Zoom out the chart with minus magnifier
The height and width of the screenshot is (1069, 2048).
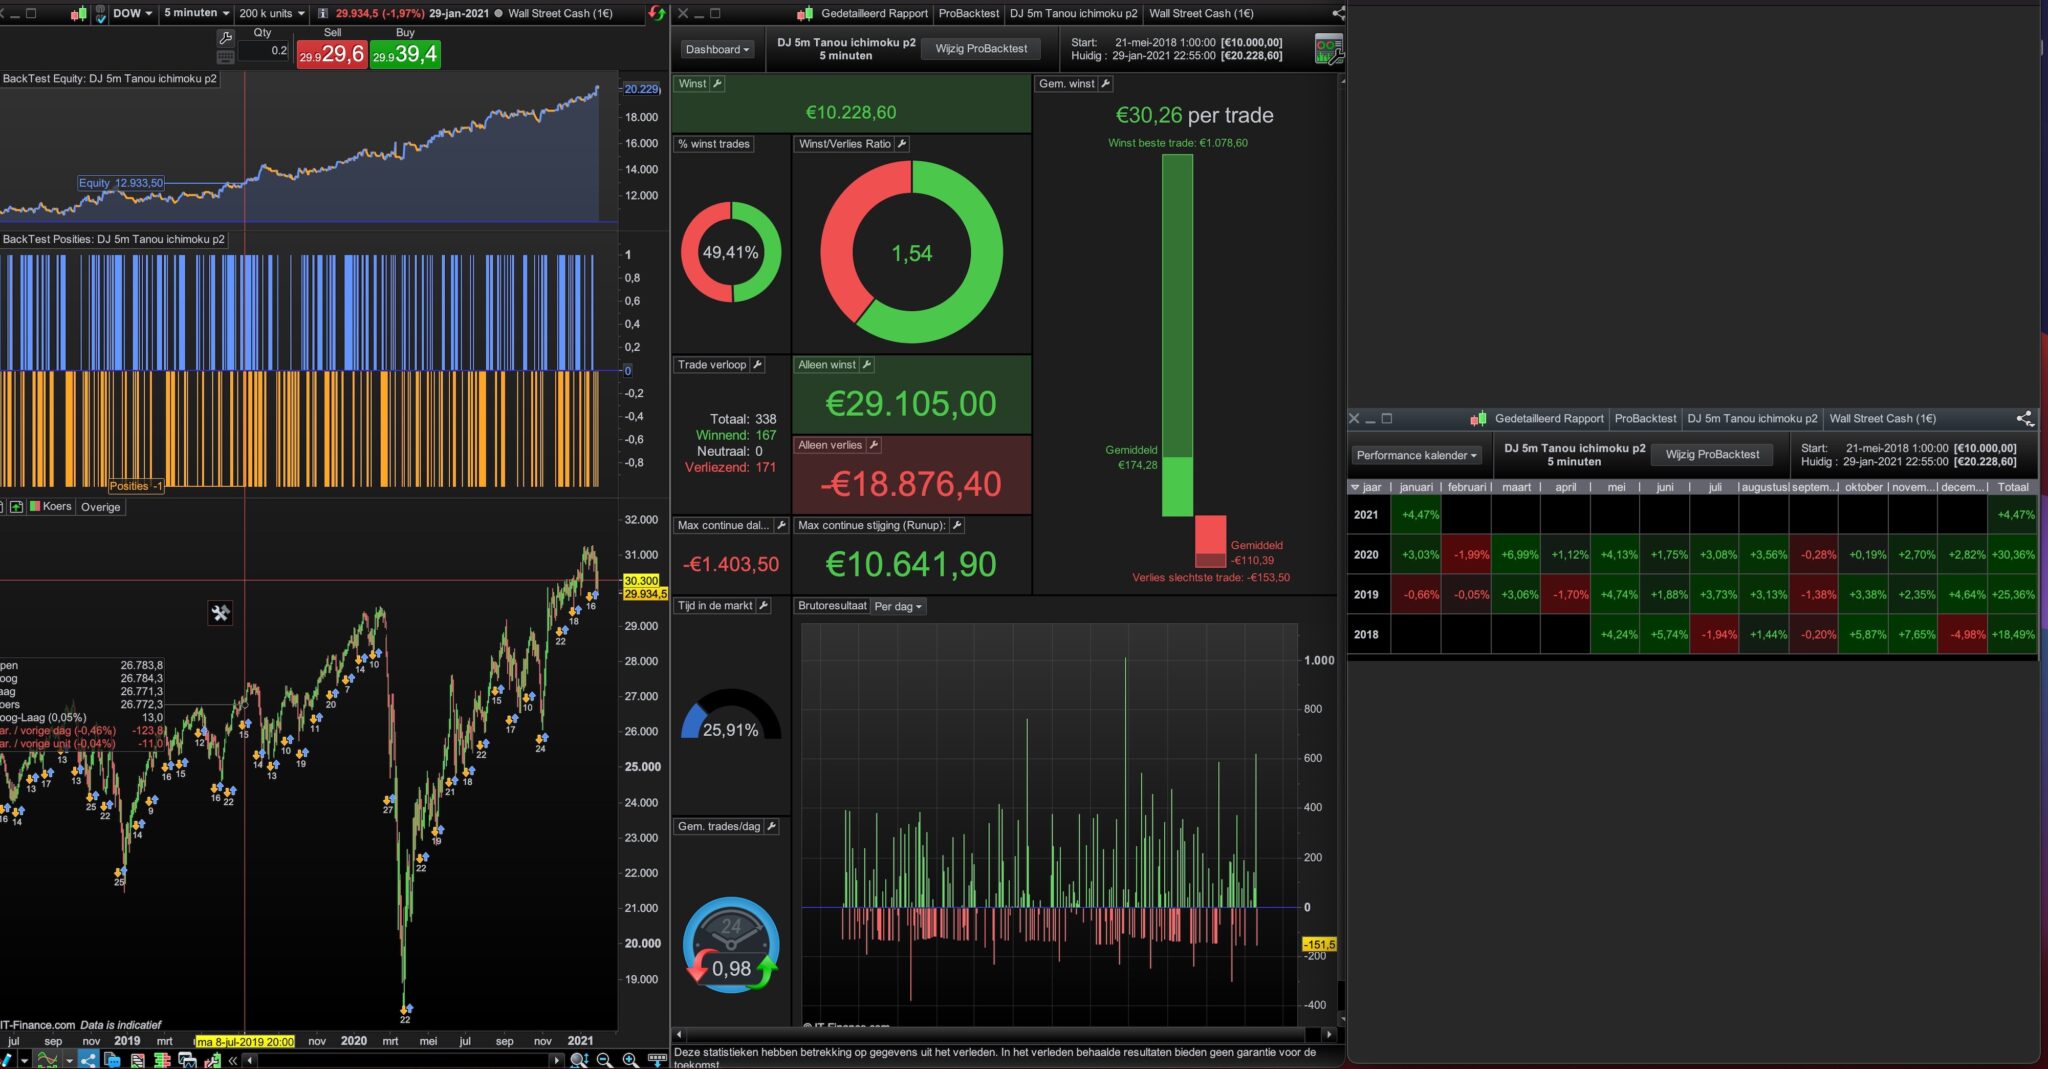tap(604, 1060)
